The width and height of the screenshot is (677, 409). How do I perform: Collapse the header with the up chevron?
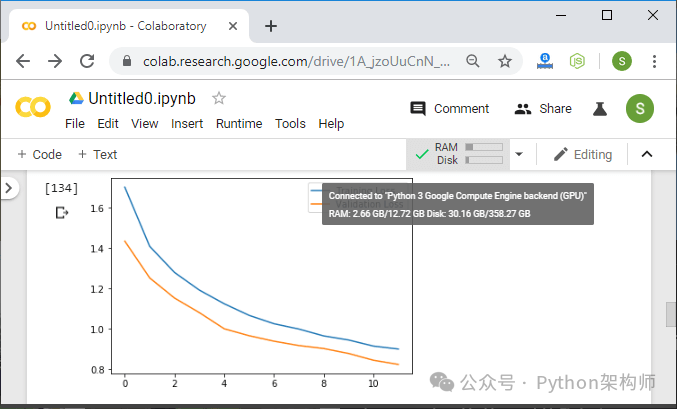coord(647,154)
